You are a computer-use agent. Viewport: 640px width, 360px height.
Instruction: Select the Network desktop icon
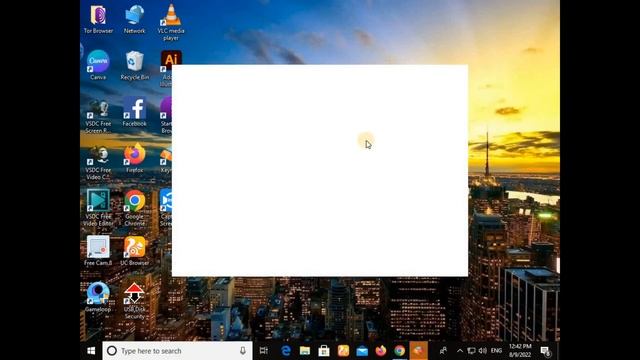pyautogui.click(x=134, y=19)
